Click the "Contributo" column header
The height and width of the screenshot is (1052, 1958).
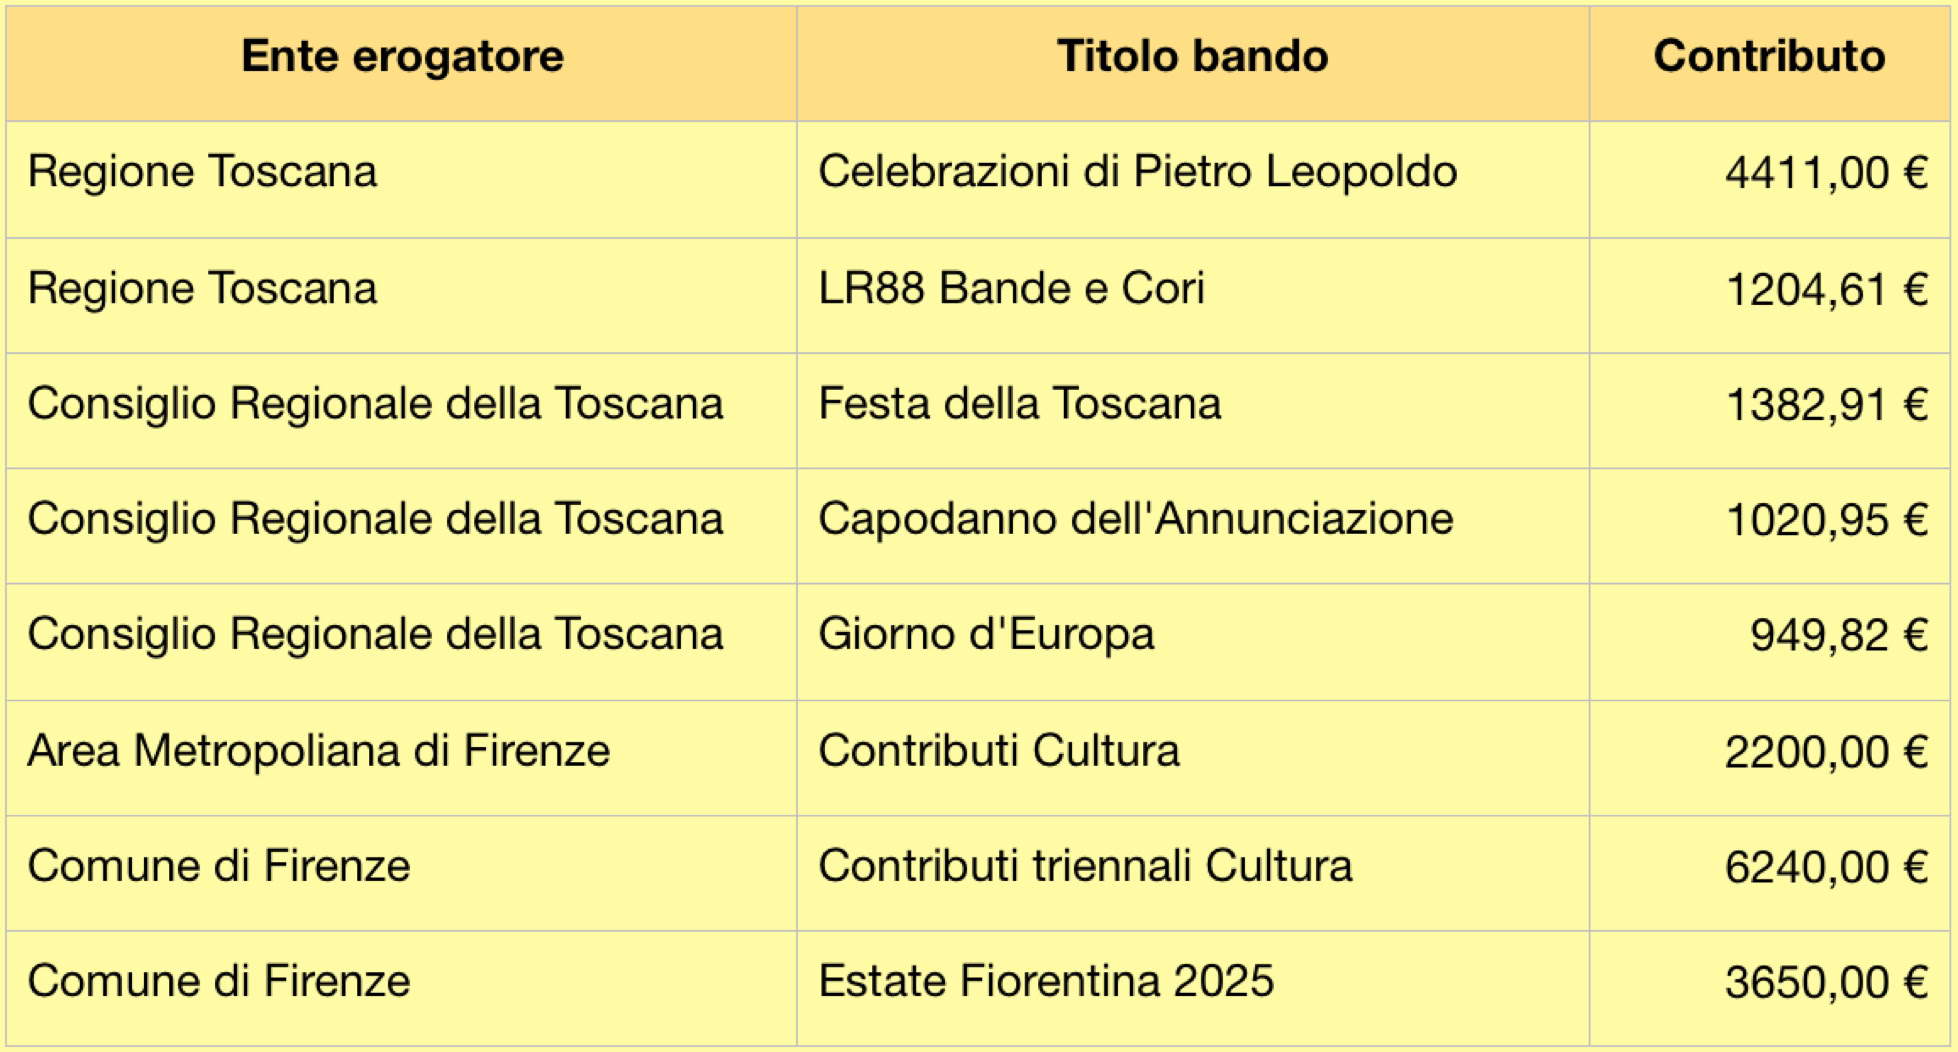1769,57
